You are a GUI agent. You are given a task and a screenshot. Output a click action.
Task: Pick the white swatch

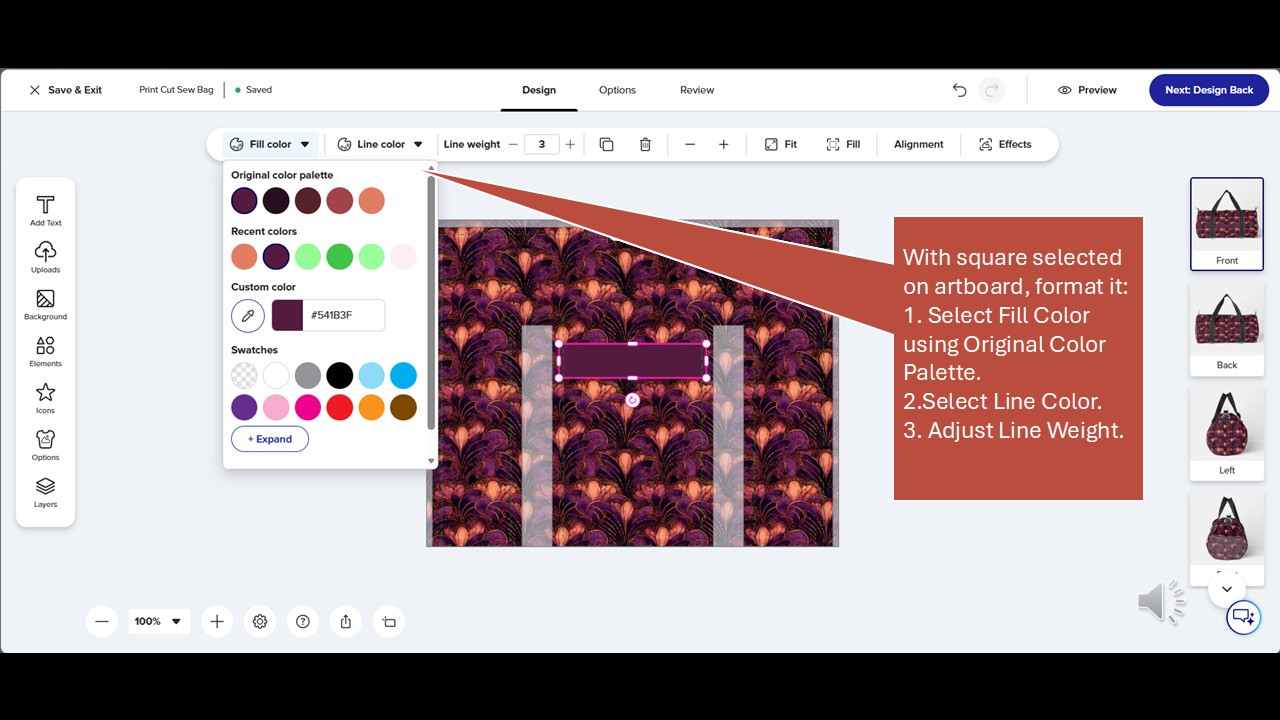coord(276,376)
